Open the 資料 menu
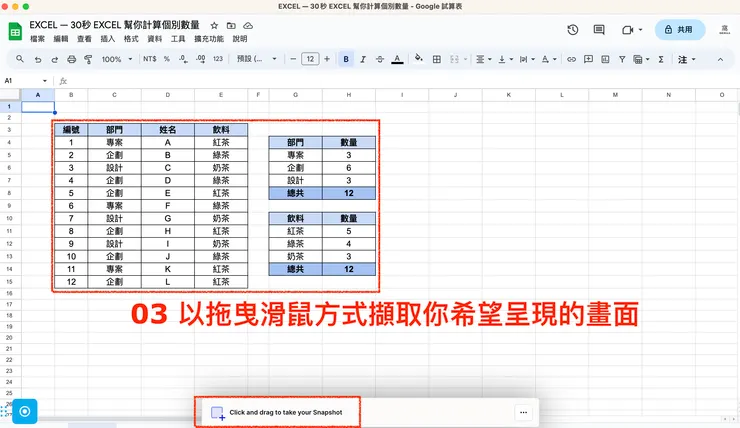This screenshot has height=428, width=740. (x=155, y=39)
